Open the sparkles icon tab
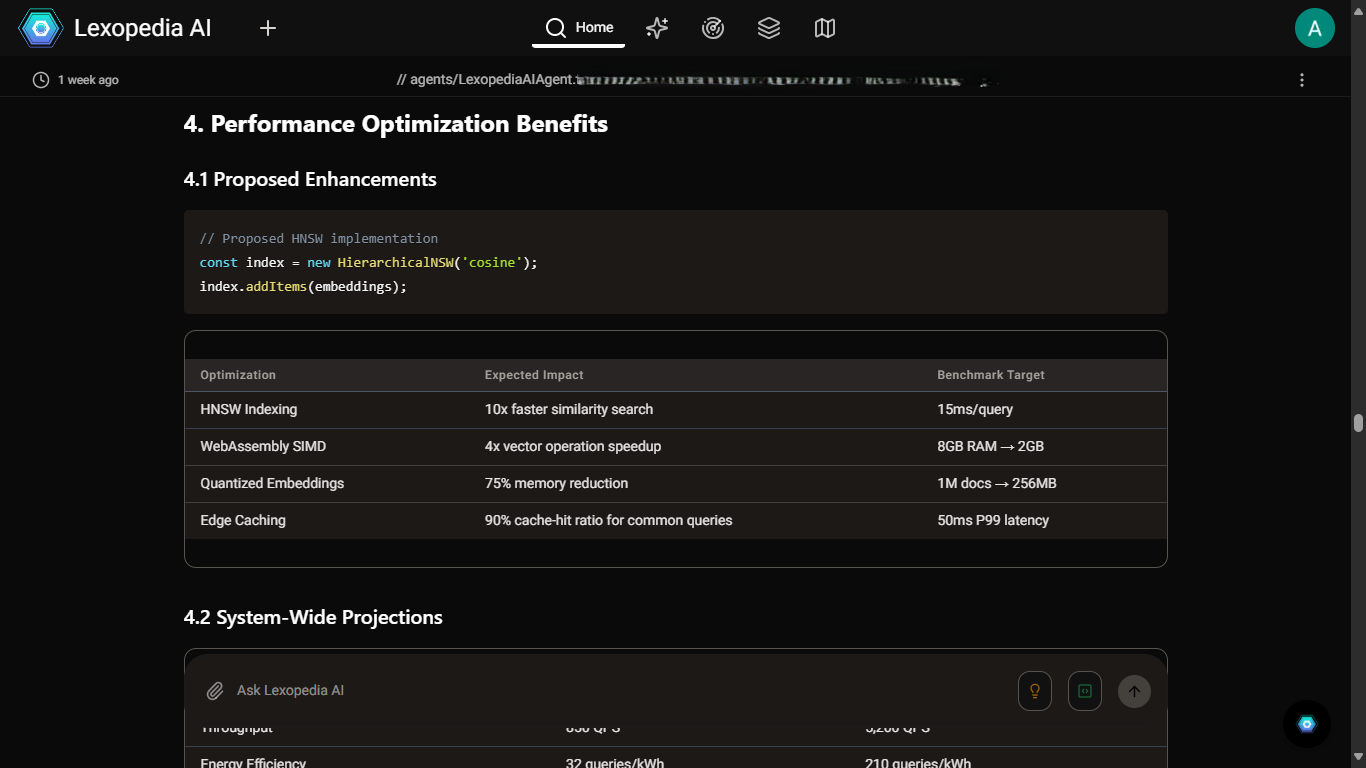This screenshot has height=768, width=1366. tap(657, 28)
